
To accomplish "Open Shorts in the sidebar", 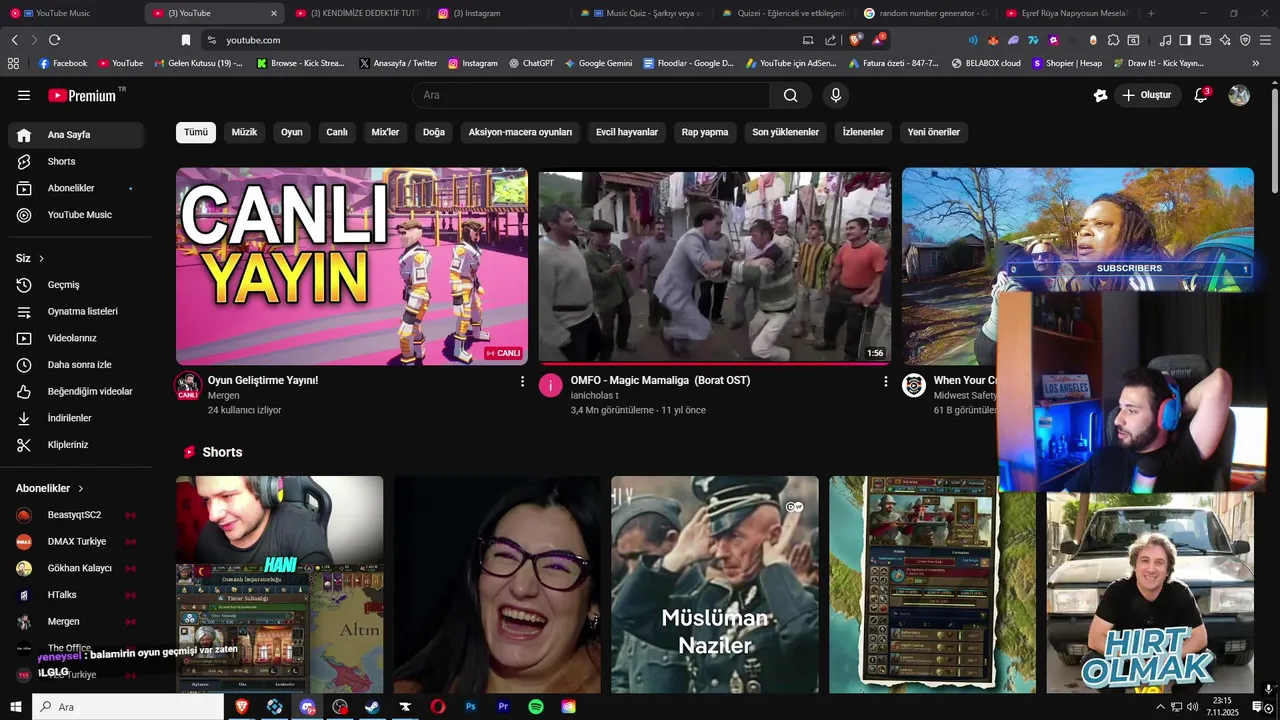I will pyautogui.click(x=76, y=161).
